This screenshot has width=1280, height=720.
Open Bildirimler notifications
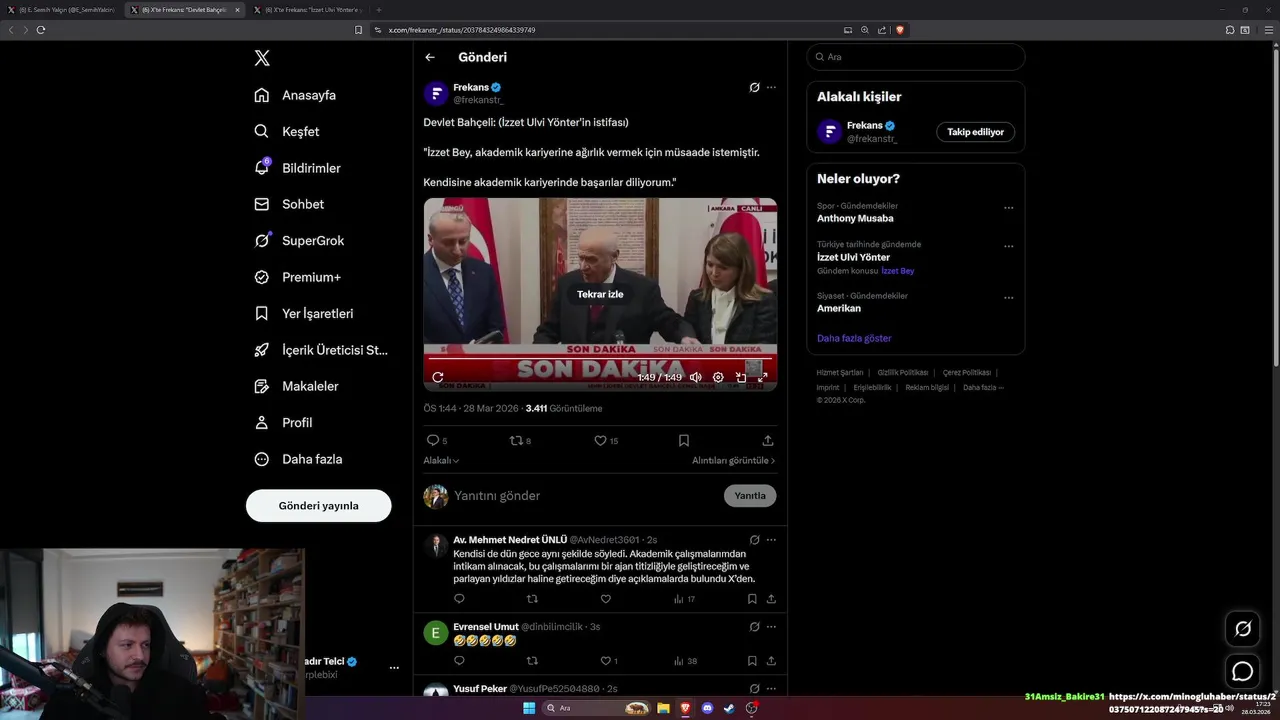point(297,168)
